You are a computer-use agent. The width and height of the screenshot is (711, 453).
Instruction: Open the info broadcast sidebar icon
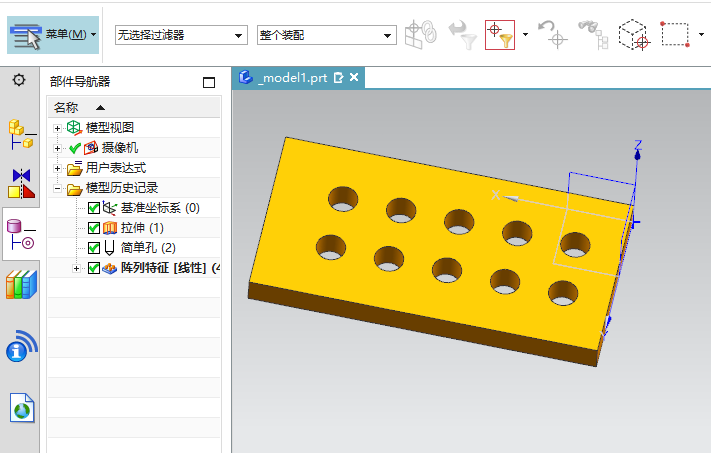[x=21, y=346]
